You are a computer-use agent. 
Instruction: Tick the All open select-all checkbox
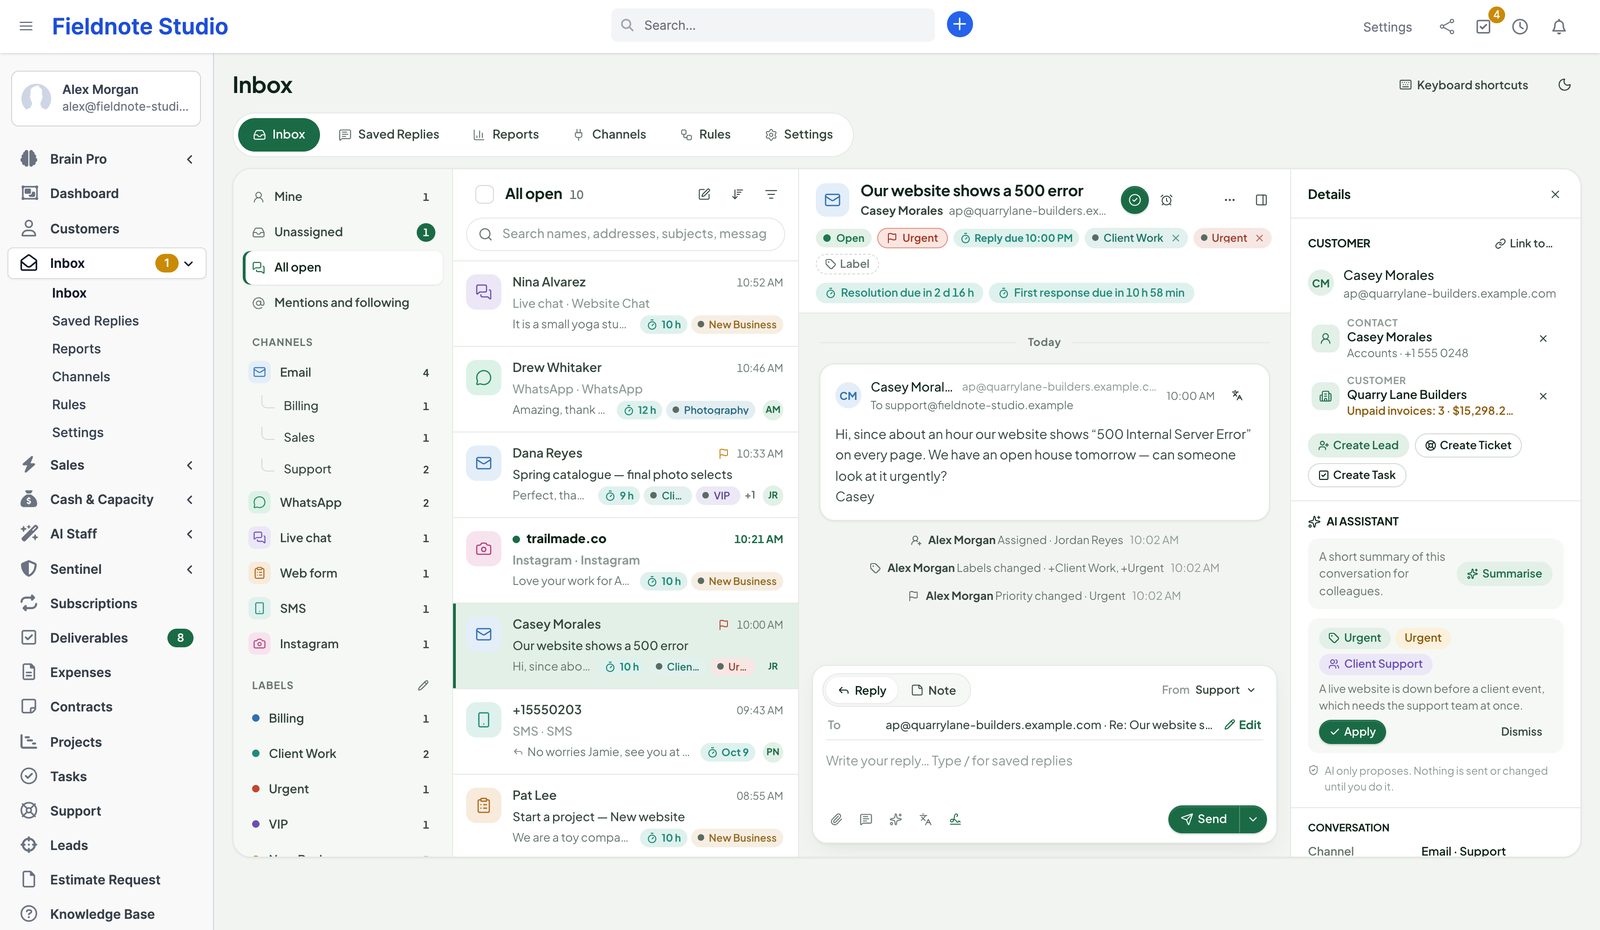484,194
